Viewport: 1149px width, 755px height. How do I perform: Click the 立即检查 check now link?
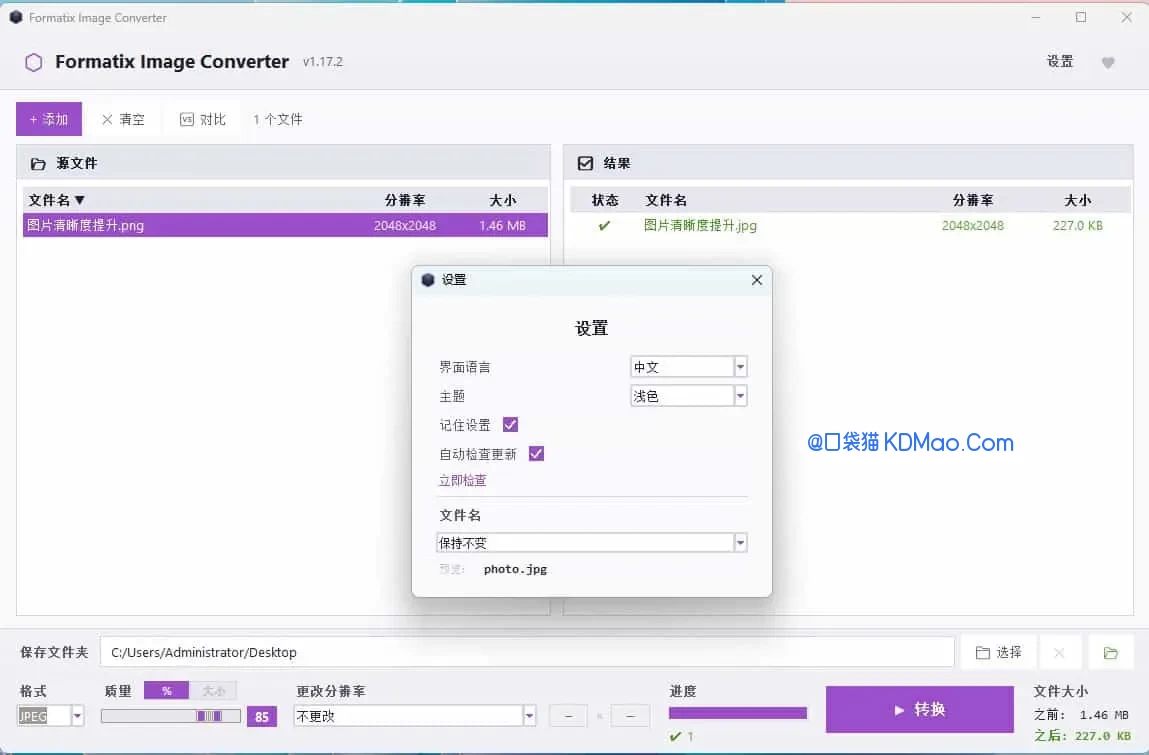[462, 480]
